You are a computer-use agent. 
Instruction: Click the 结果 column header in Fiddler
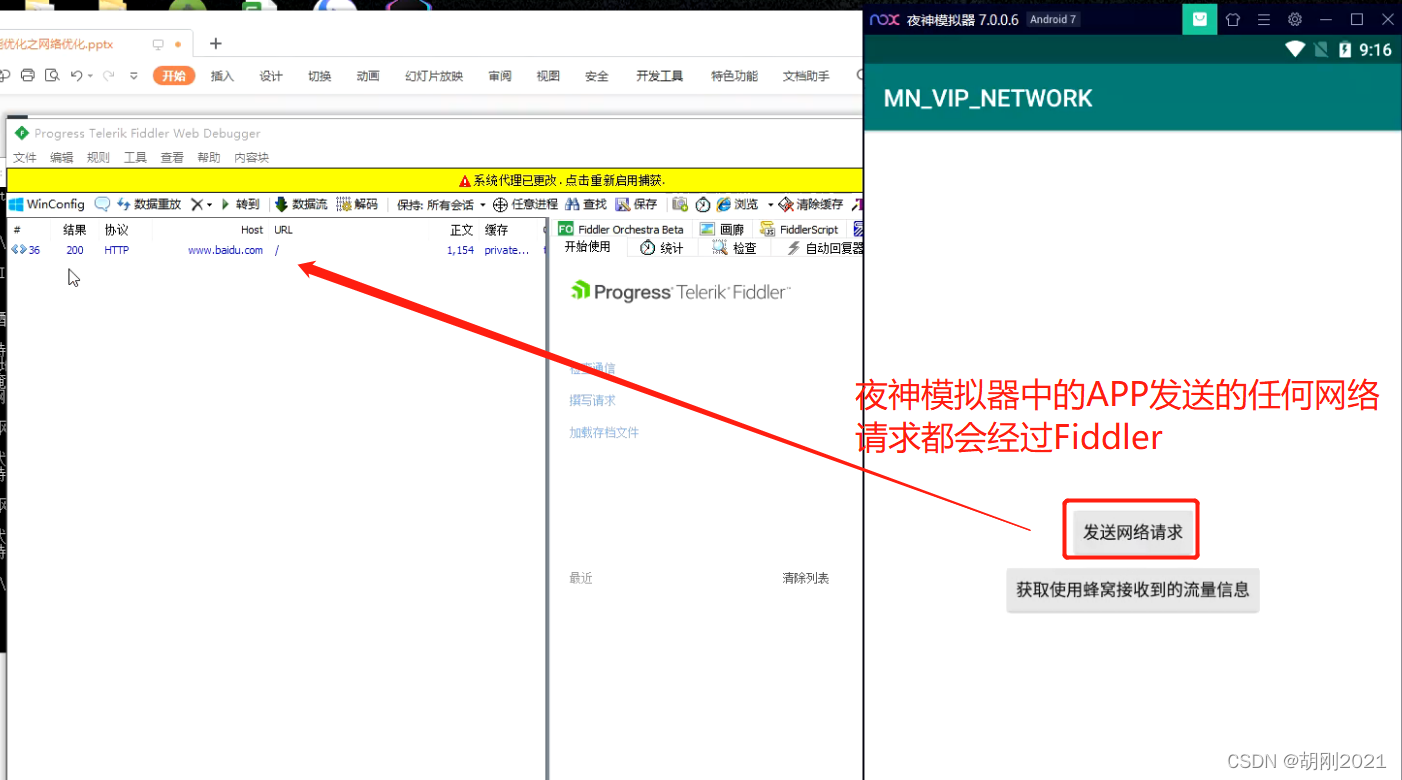click(x=75, y=230)
